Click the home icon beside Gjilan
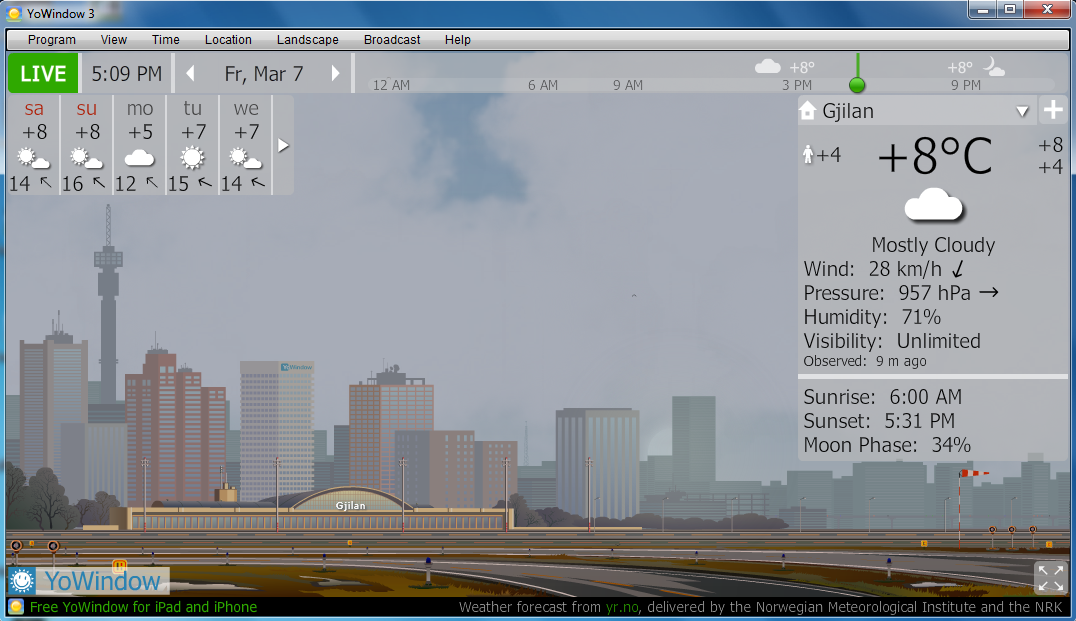Image resolution: width=1076 pixels, height=621 pixels. click(x=808, y=111)
